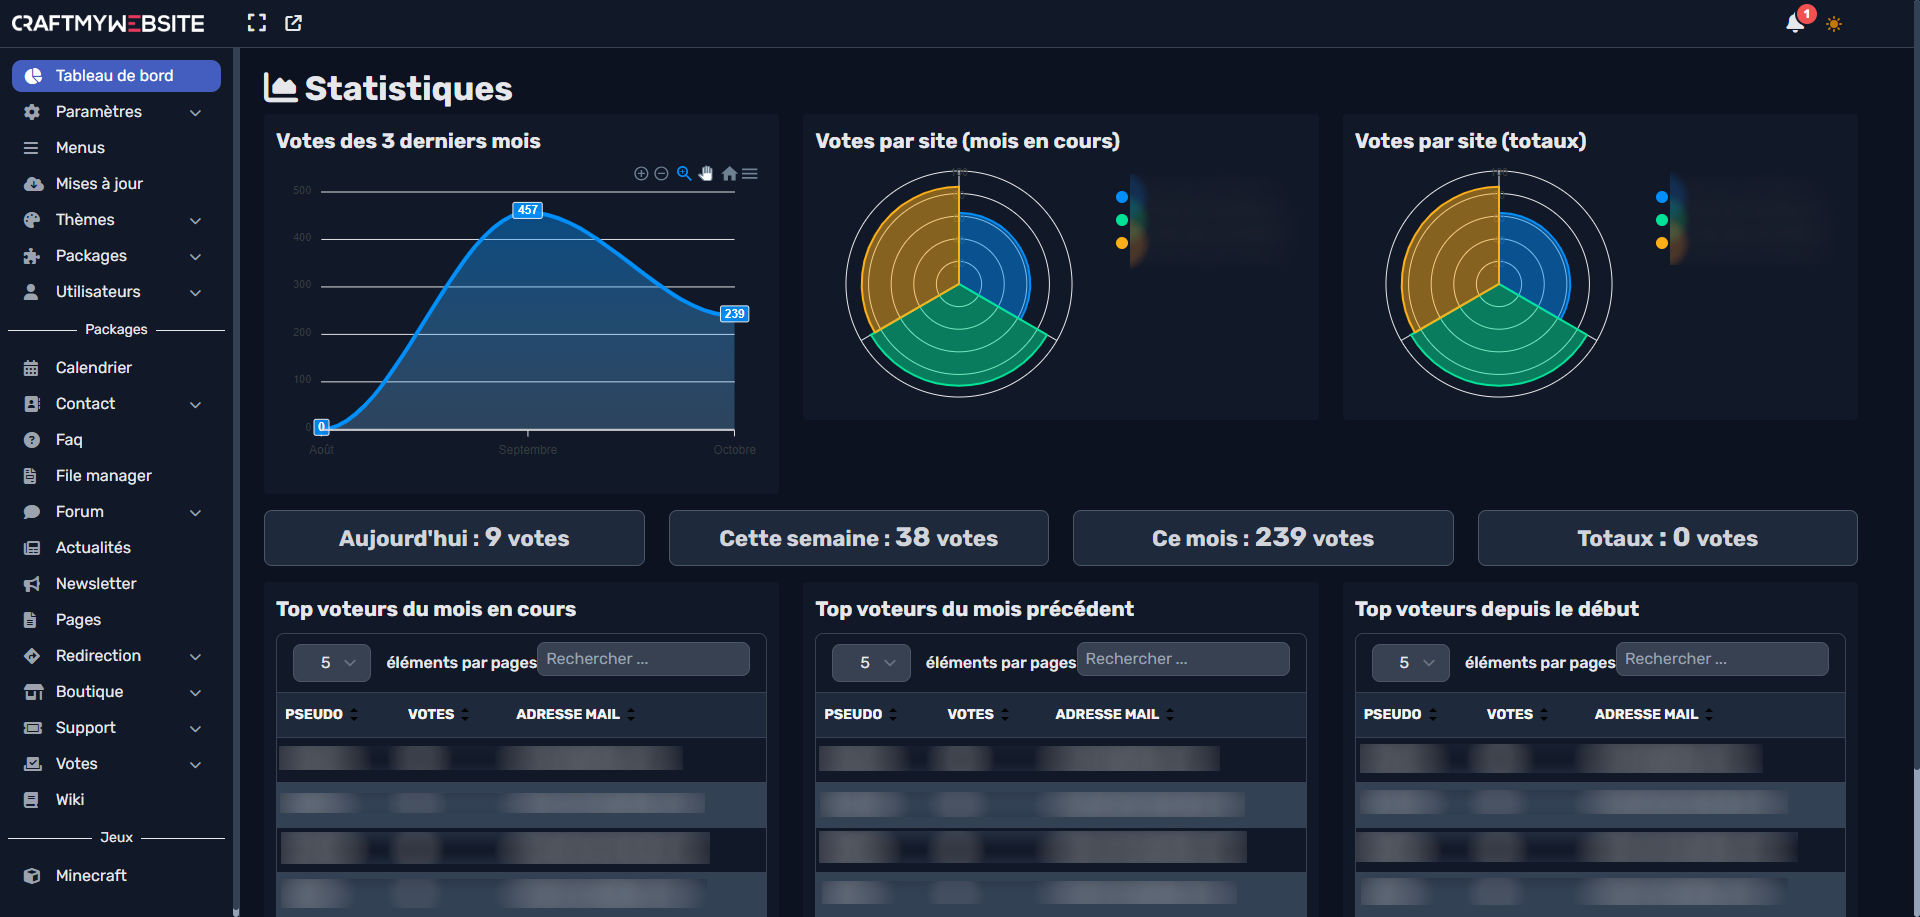
Task: Click the Boutique shop icon
Action: click(33, 692)
